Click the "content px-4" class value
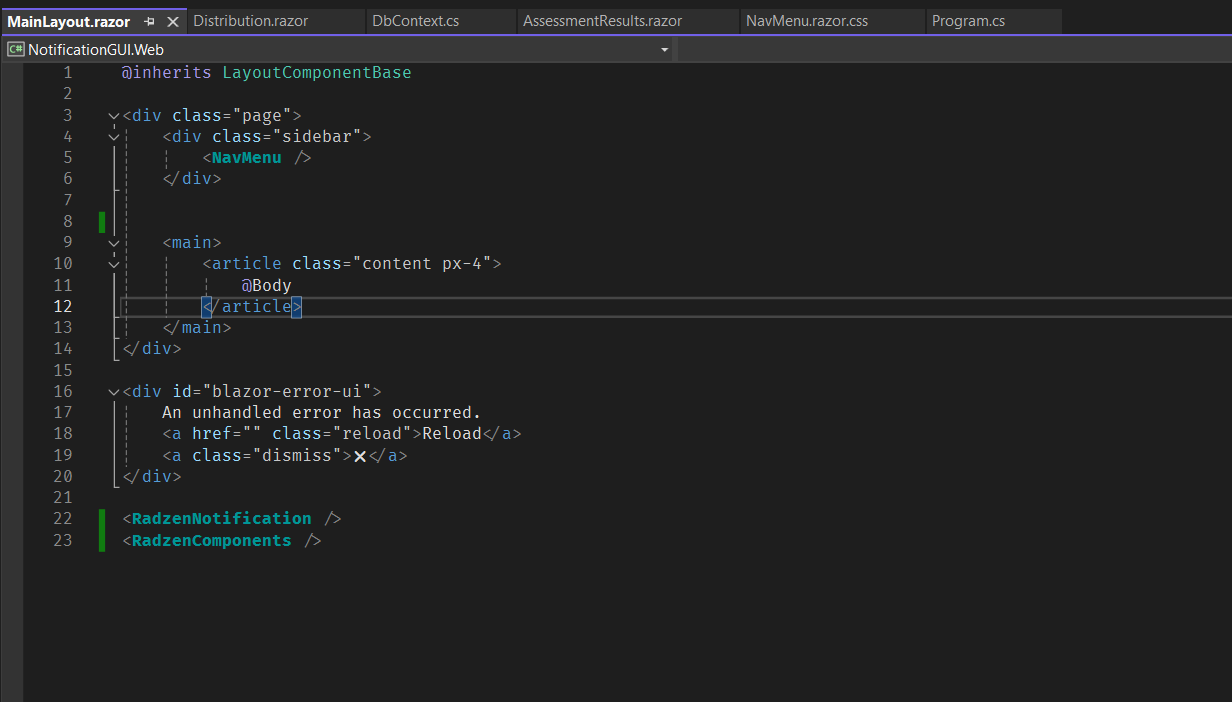 tap(421, 264)
